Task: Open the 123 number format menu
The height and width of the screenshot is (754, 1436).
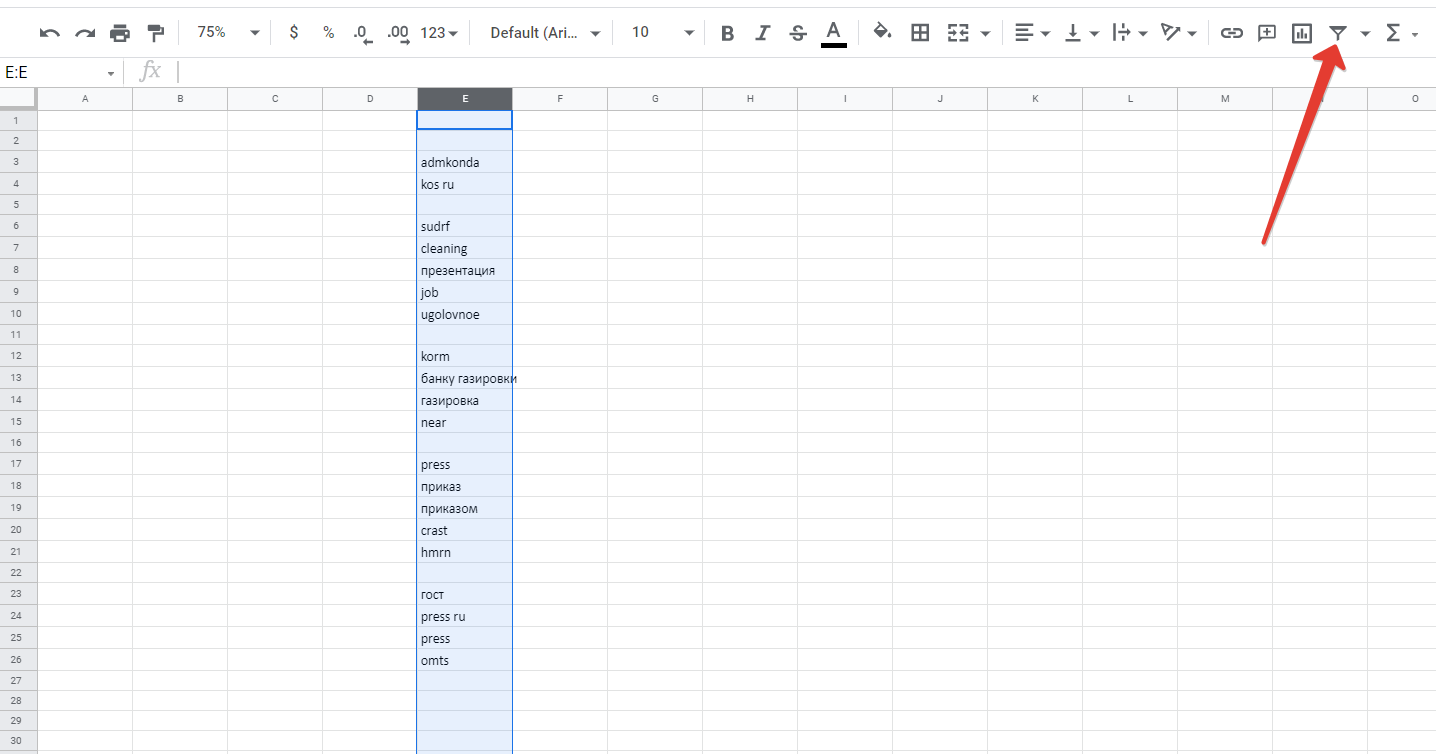Action: 439,33
